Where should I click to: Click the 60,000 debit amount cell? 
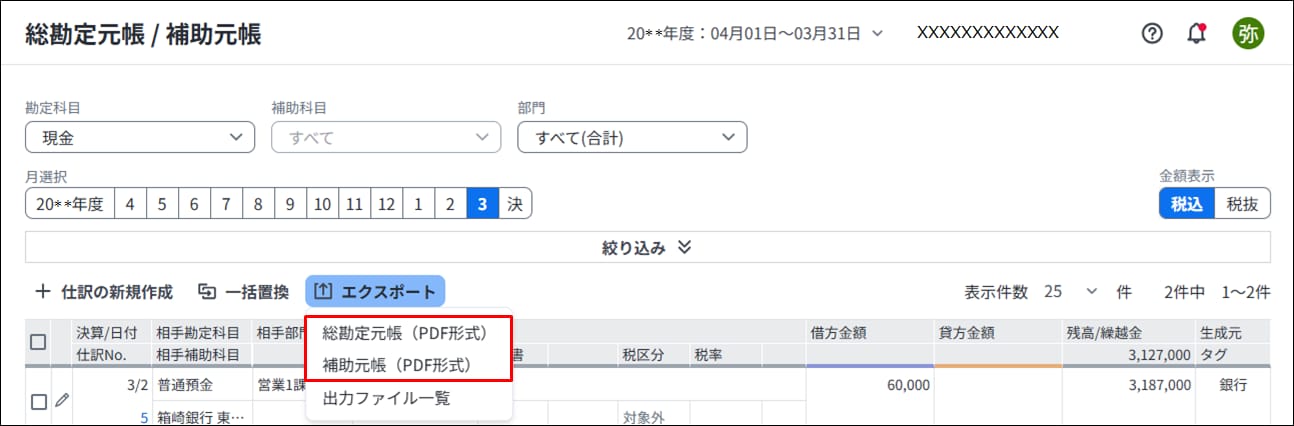tap(907, 384)
